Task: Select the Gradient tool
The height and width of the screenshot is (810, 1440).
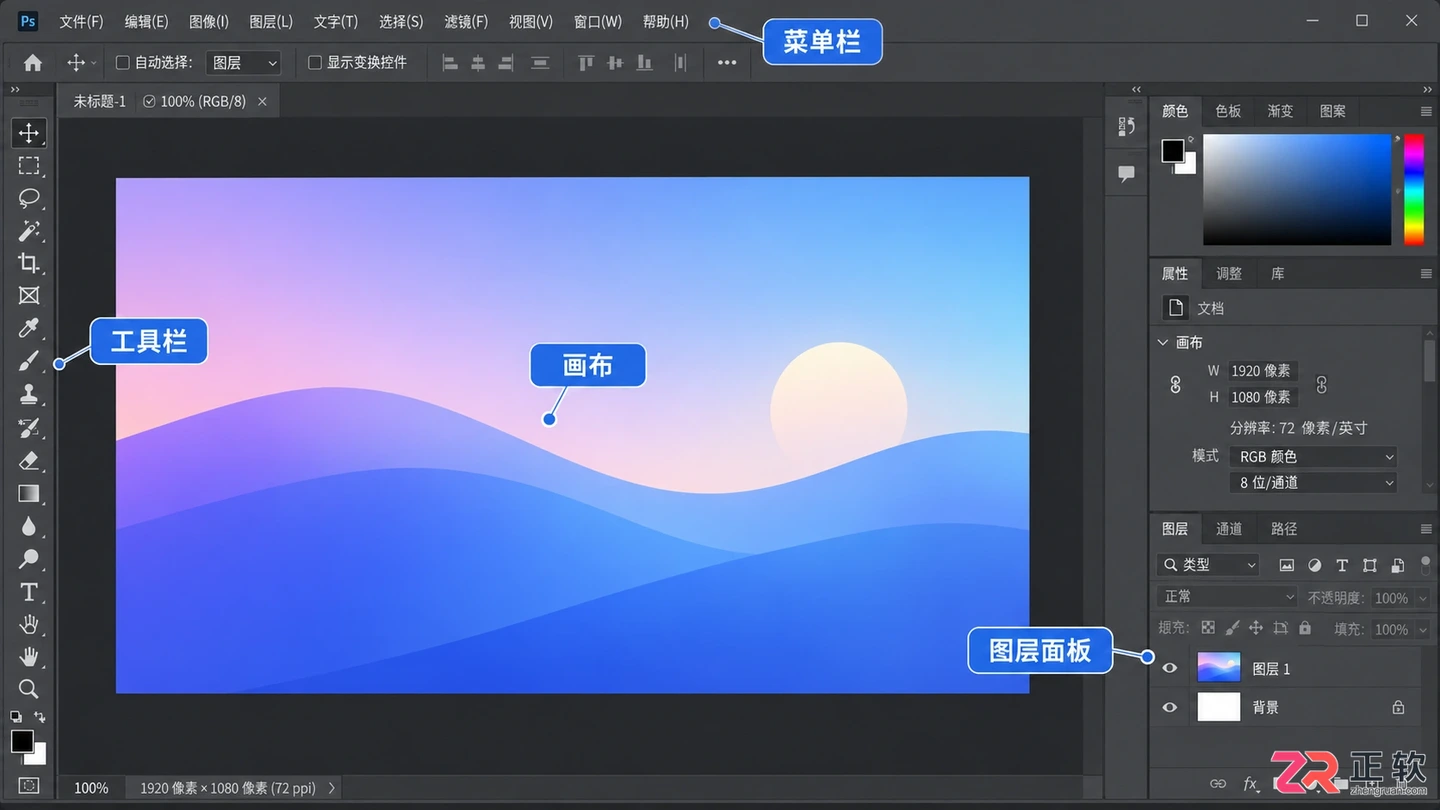Action: pos(29,493)
